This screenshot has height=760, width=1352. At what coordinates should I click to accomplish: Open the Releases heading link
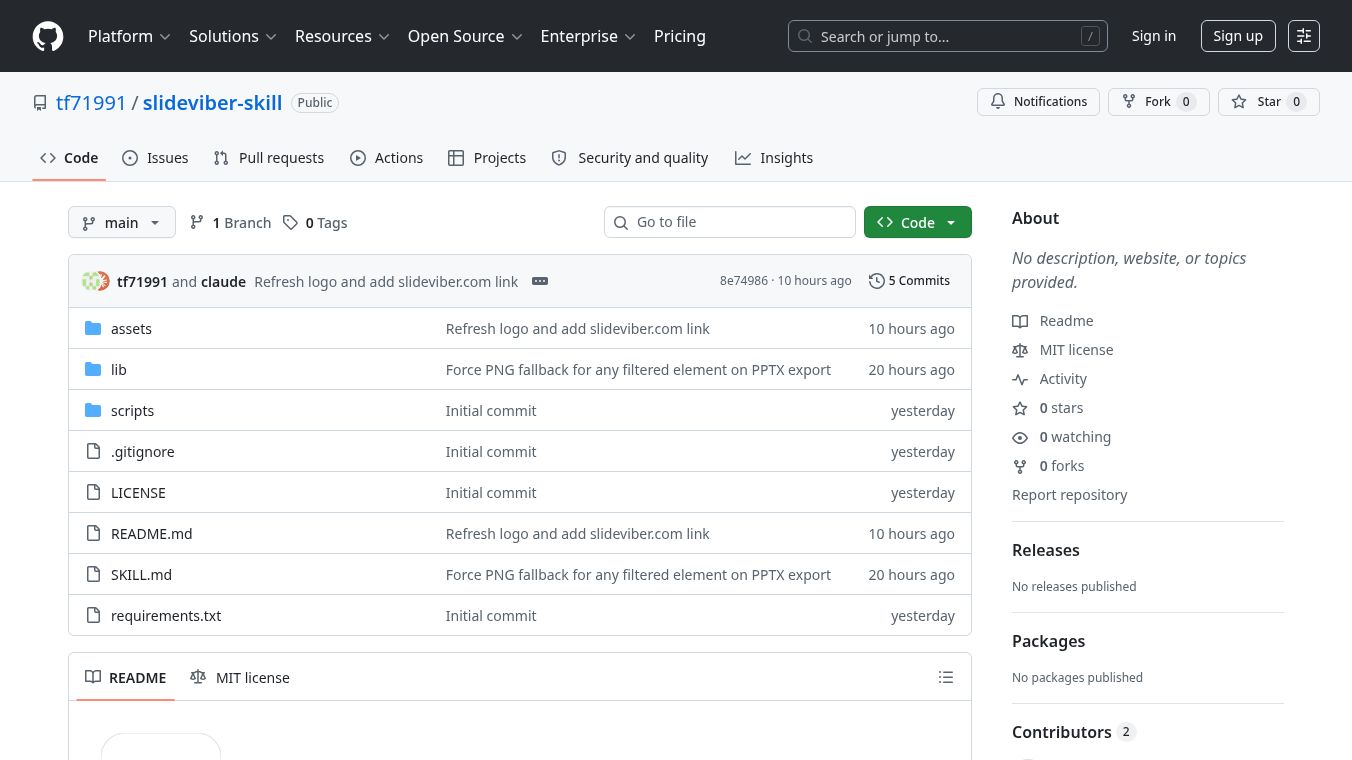pyautogui.click(x=1045, y=550)
